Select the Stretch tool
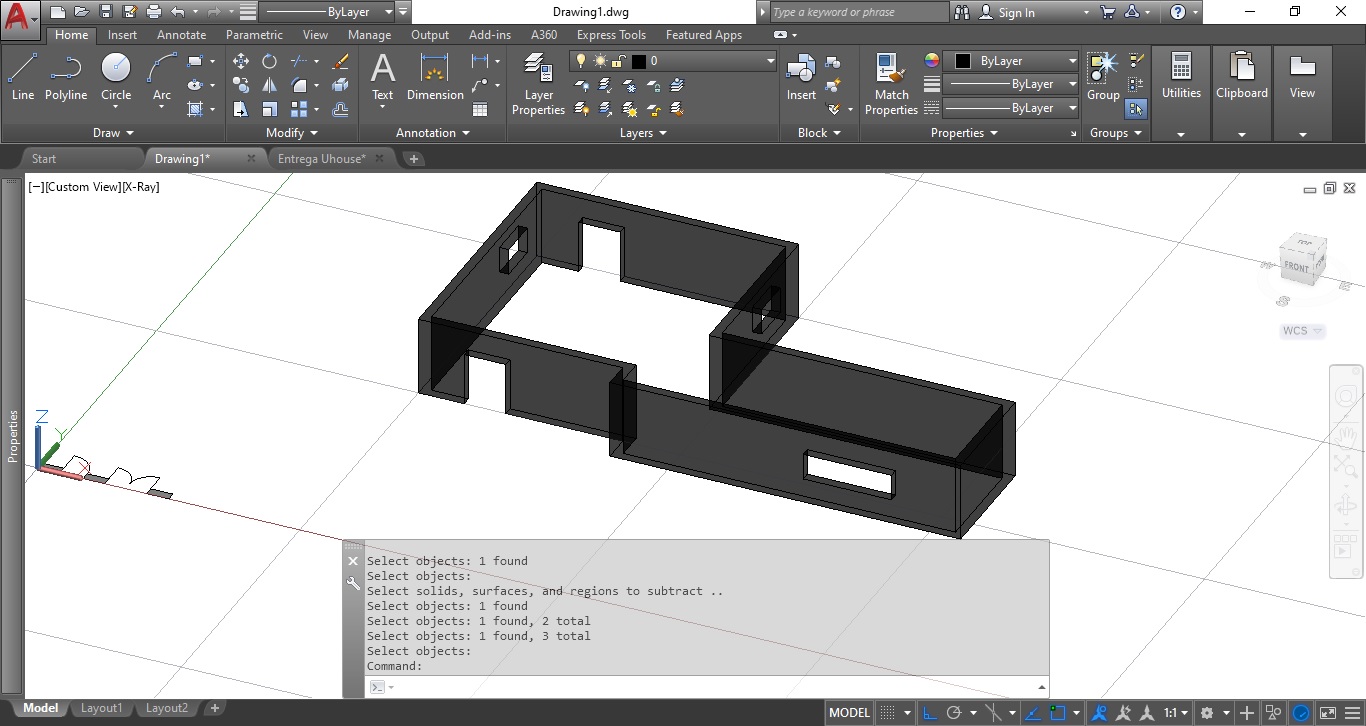The image size is (1366, 726). tap(241, 109)
